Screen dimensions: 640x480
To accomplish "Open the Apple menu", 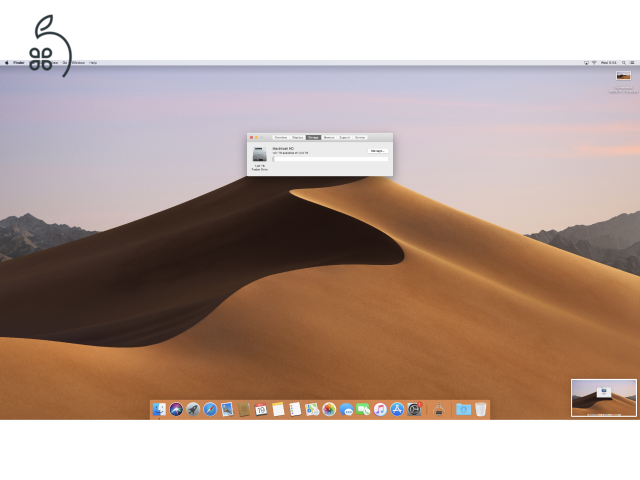I will pos(7,62).
